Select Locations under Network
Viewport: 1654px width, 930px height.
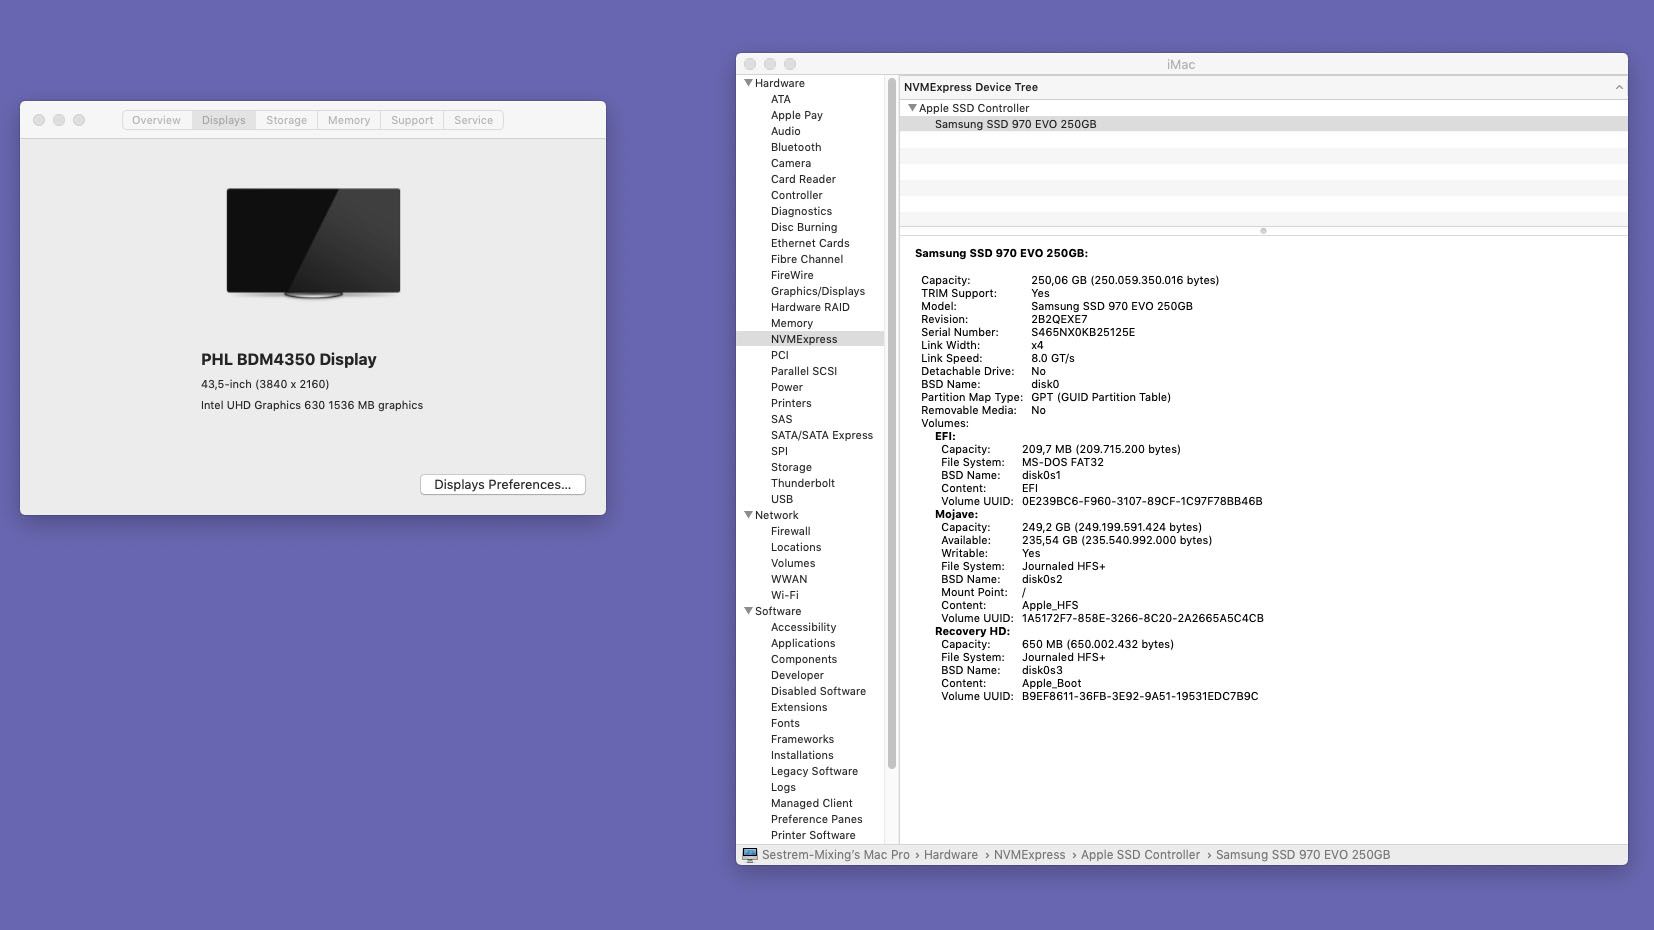pyautogui.click(x=796, y=547)
